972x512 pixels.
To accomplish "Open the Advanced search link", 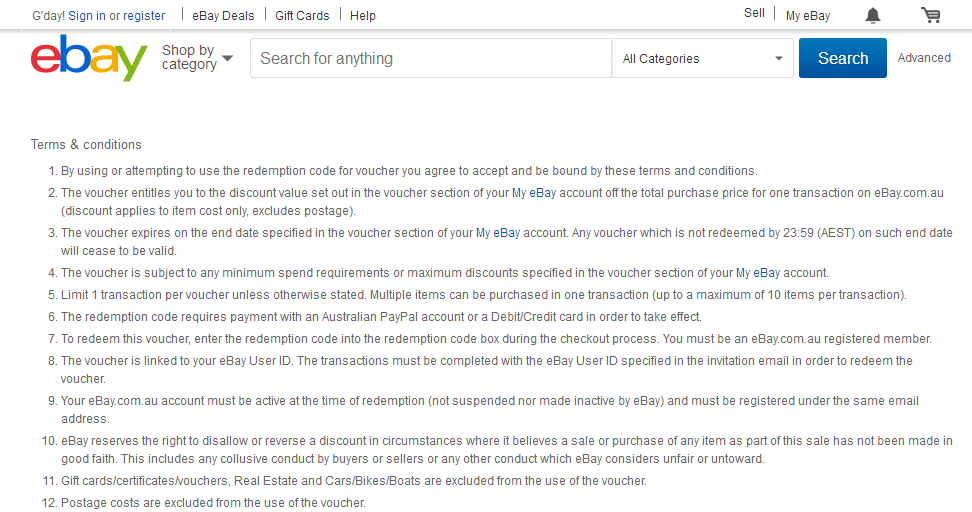I will [x=924, y=58].
